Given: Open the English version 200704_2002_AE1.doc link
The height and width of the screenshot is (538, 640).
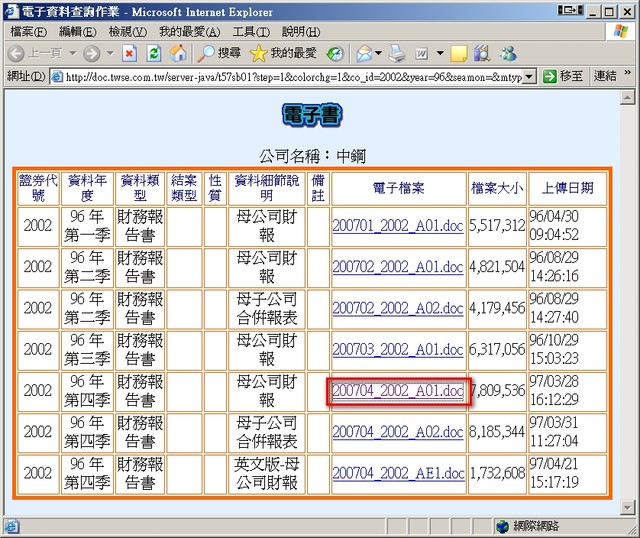Looking at the screenshot, I should tap(398, 473).
